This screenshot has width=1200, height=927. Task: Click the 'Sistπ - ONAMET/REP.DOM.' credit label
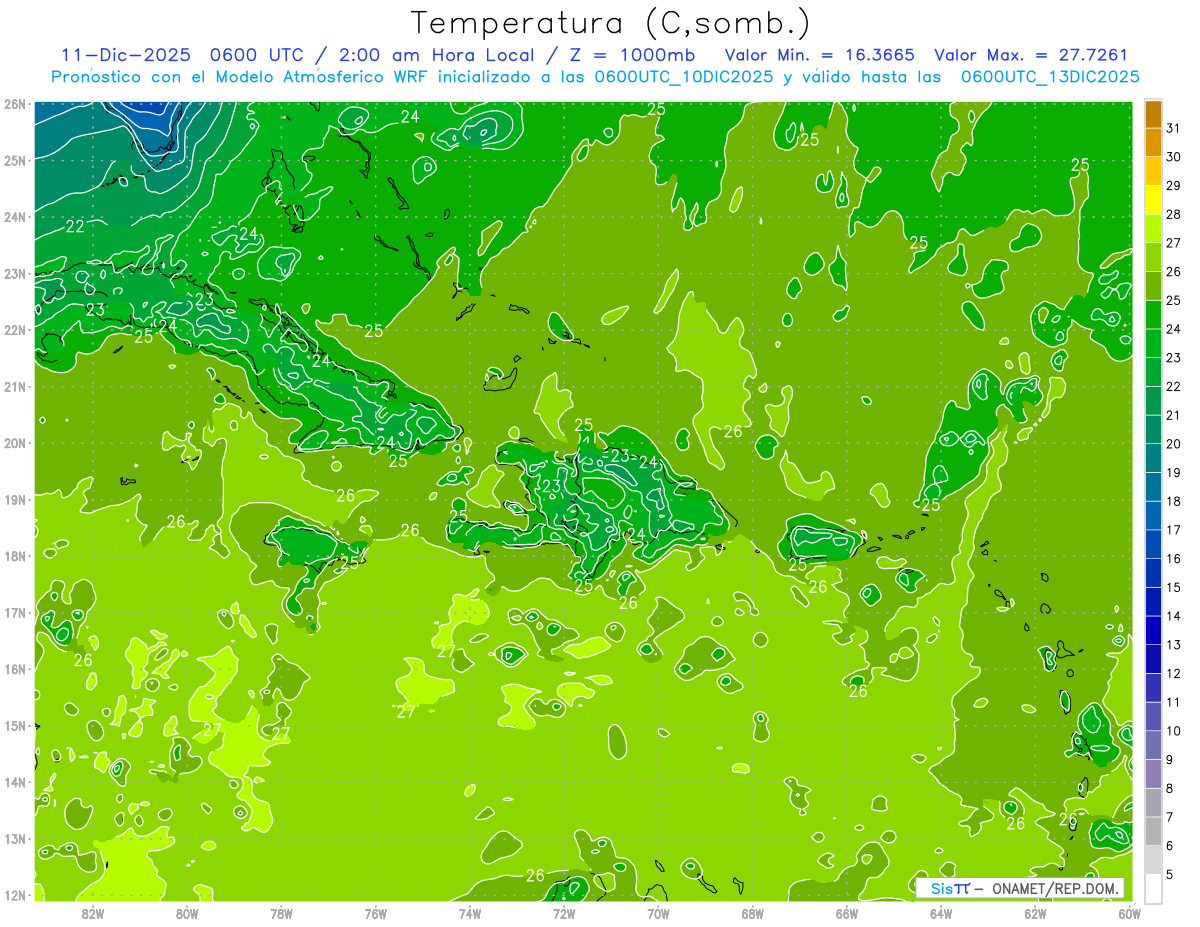pyautogui.click(x=1020, y=888)
